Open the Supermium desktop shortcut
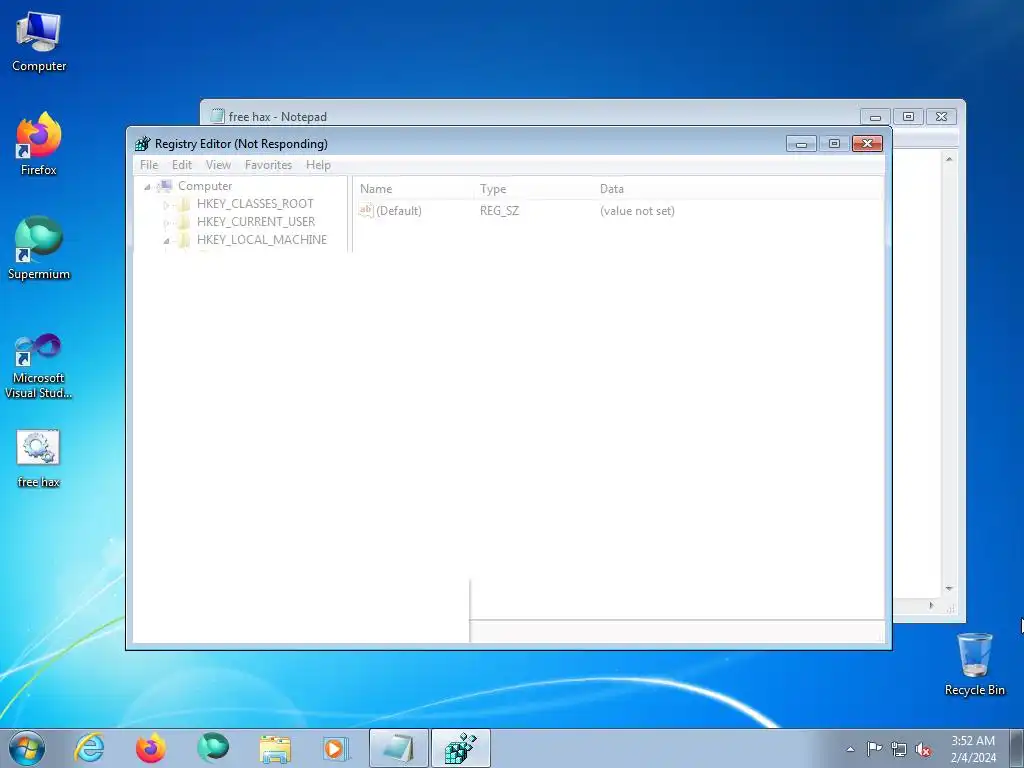The width and height of the screenshot is (1024, 768). coord(39,248)
